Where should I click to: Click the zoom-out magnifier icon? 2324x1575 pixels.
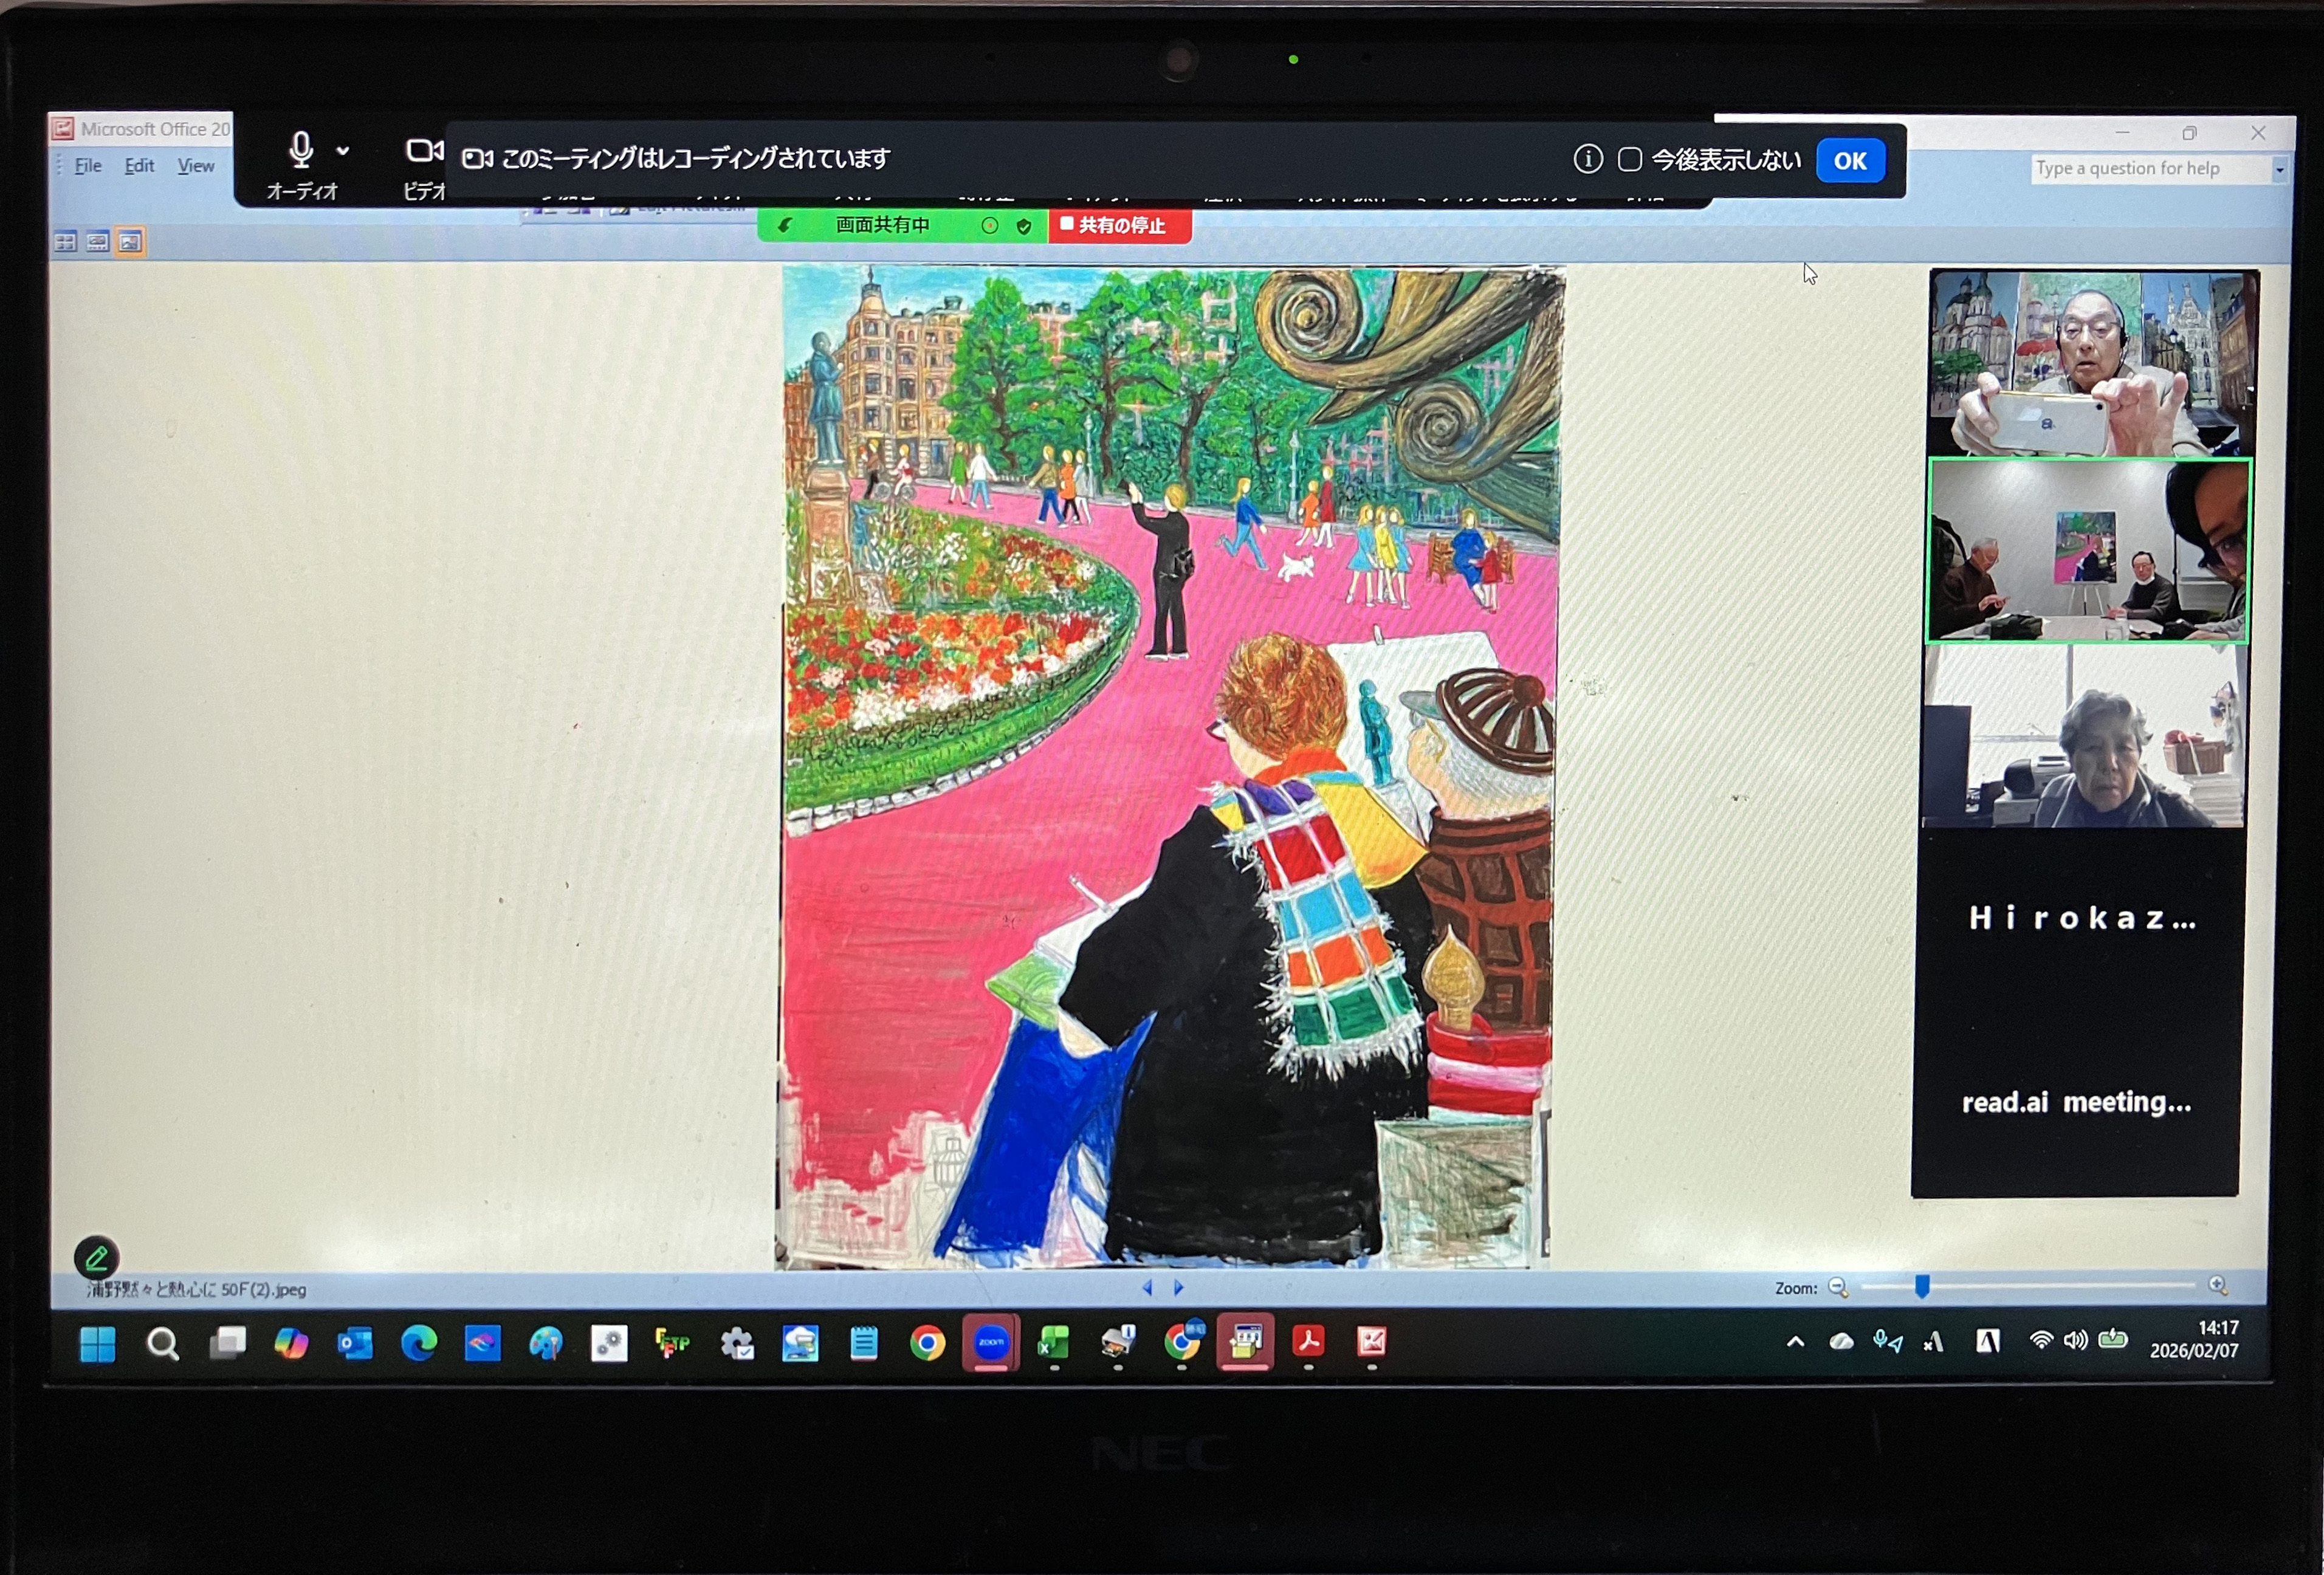[1837, 1287]
